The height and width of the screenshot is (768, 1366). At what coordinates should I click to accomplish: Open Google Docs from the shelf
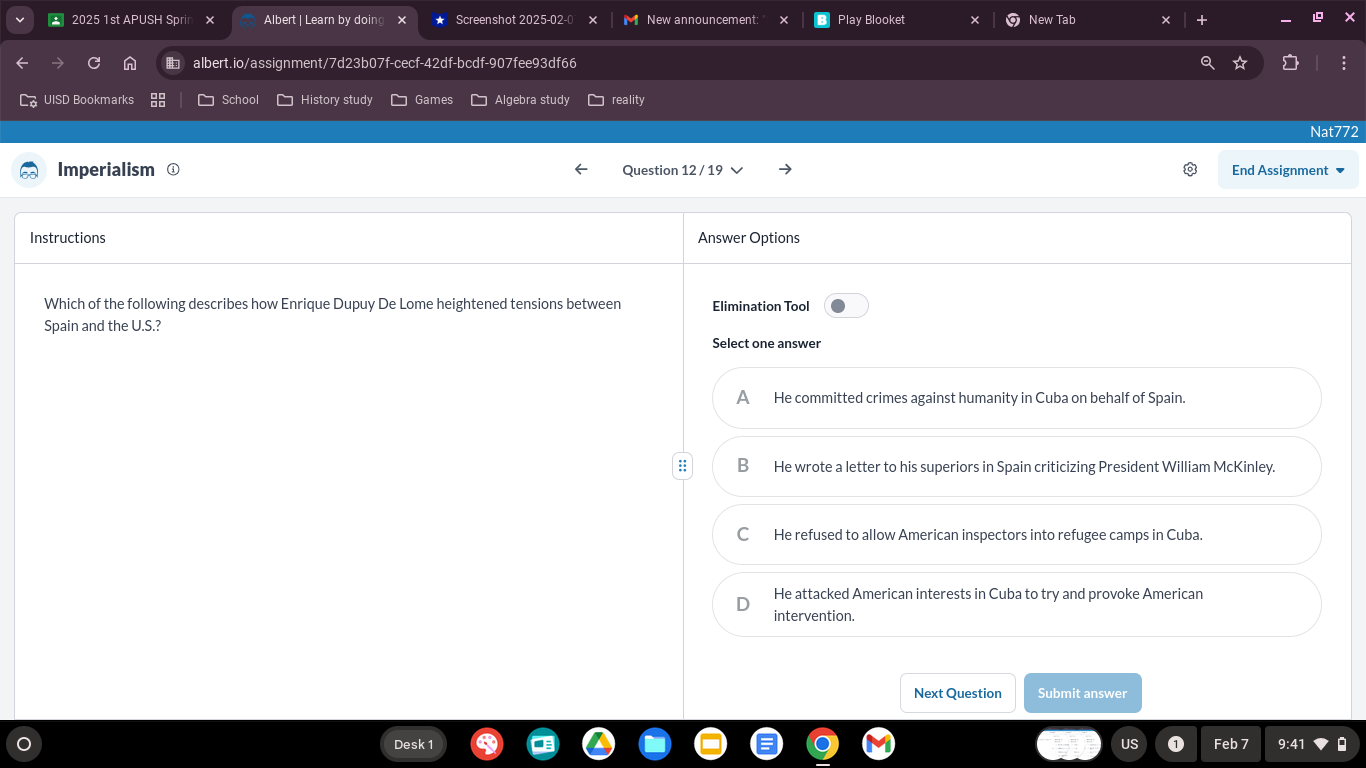[x=767, y=744]
